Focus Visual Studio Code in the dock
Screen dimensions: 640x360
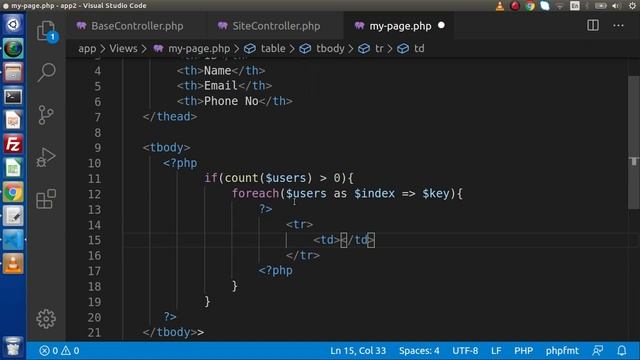click(x=13, y=240)
